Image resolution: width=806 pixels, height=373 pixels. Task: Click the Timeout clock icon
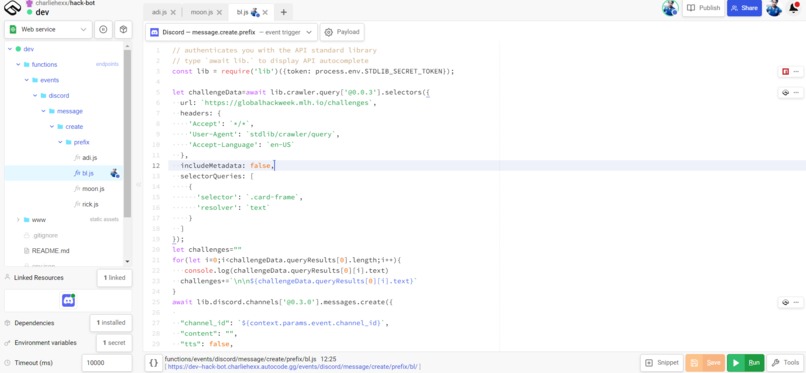click(x=7, y=363)
